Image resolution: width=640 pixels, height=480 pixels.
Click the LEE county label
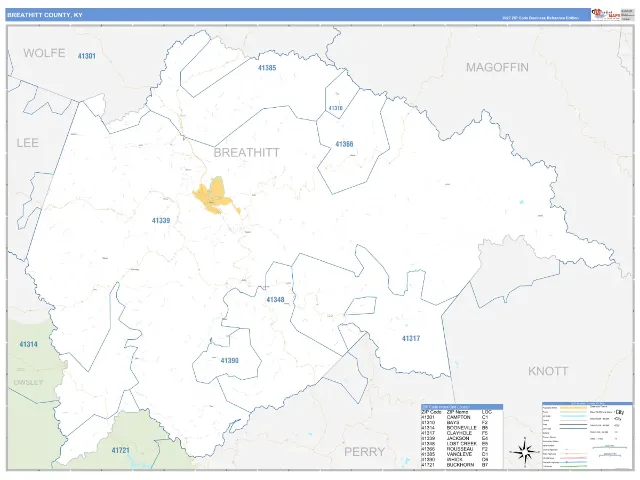pyautogui.click(x=27, y=143)
